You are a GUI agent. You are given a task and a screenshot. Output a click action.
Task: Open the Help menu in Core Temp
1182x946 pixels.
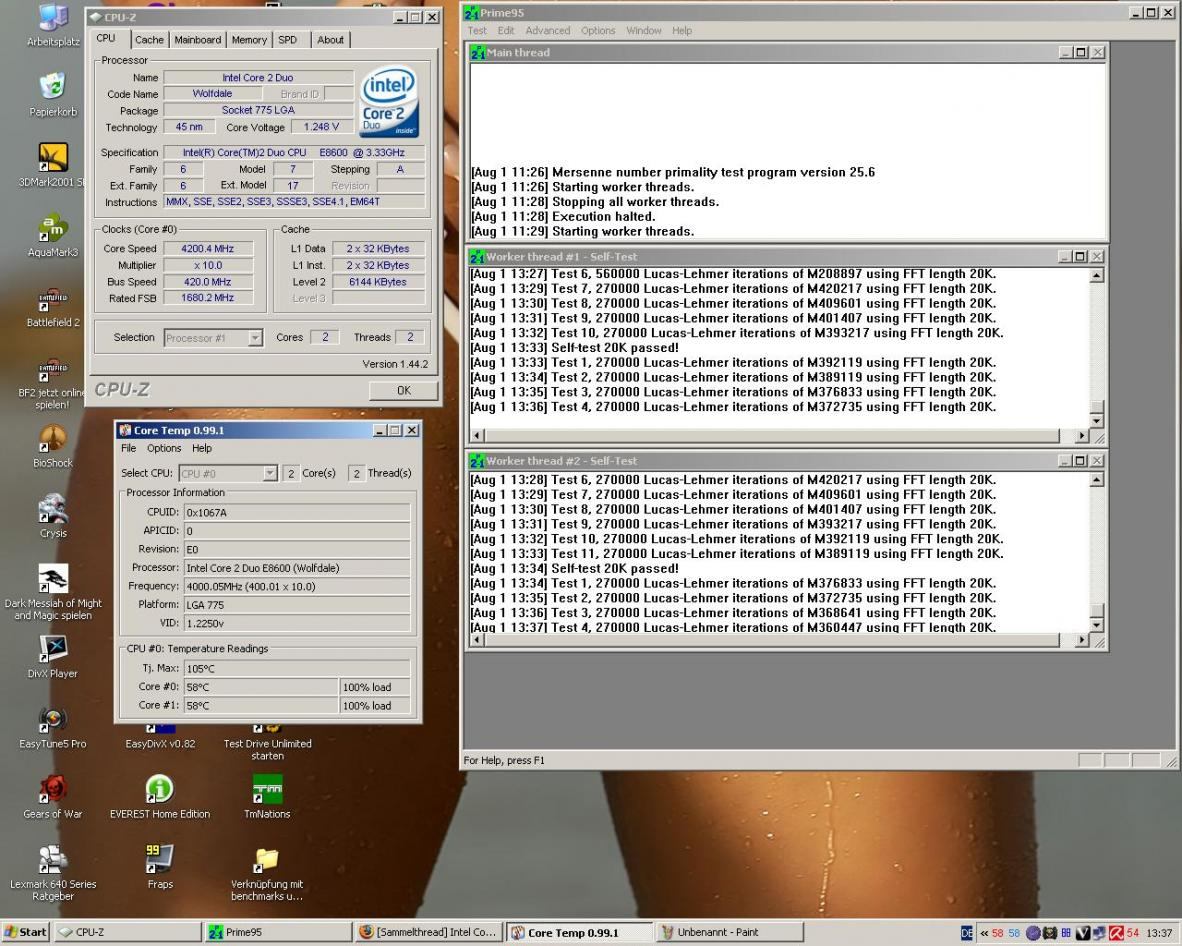[x=202, y=448]
